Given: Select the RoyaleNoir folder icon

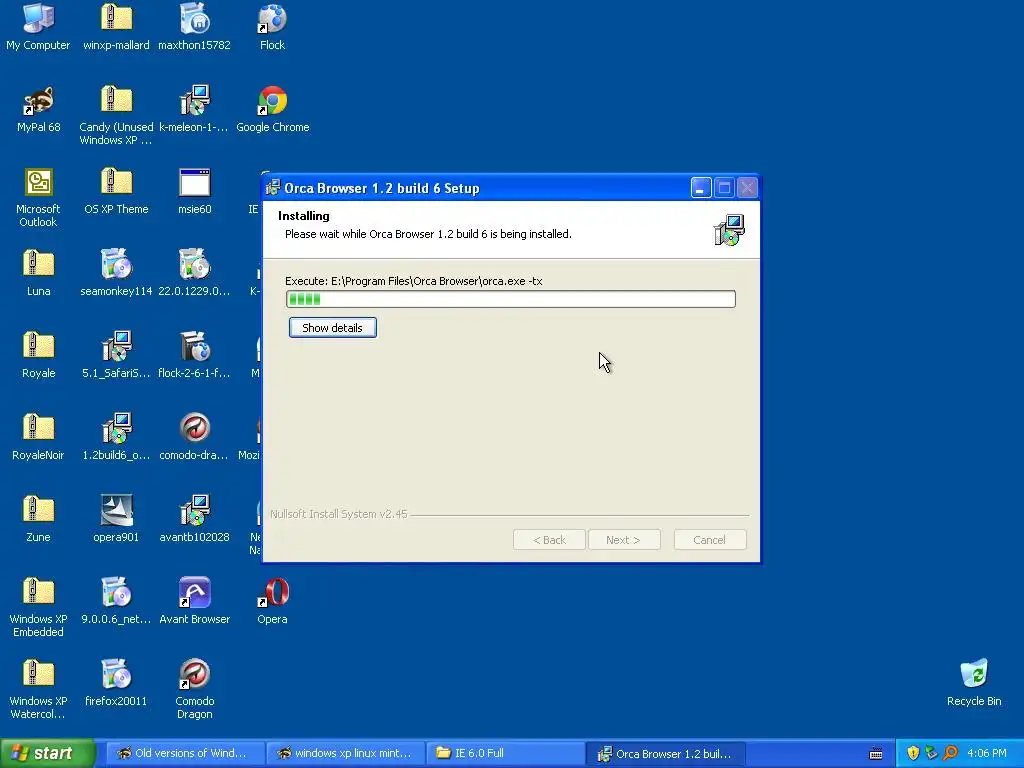Looking at the screenshot, I should [38, 429].
